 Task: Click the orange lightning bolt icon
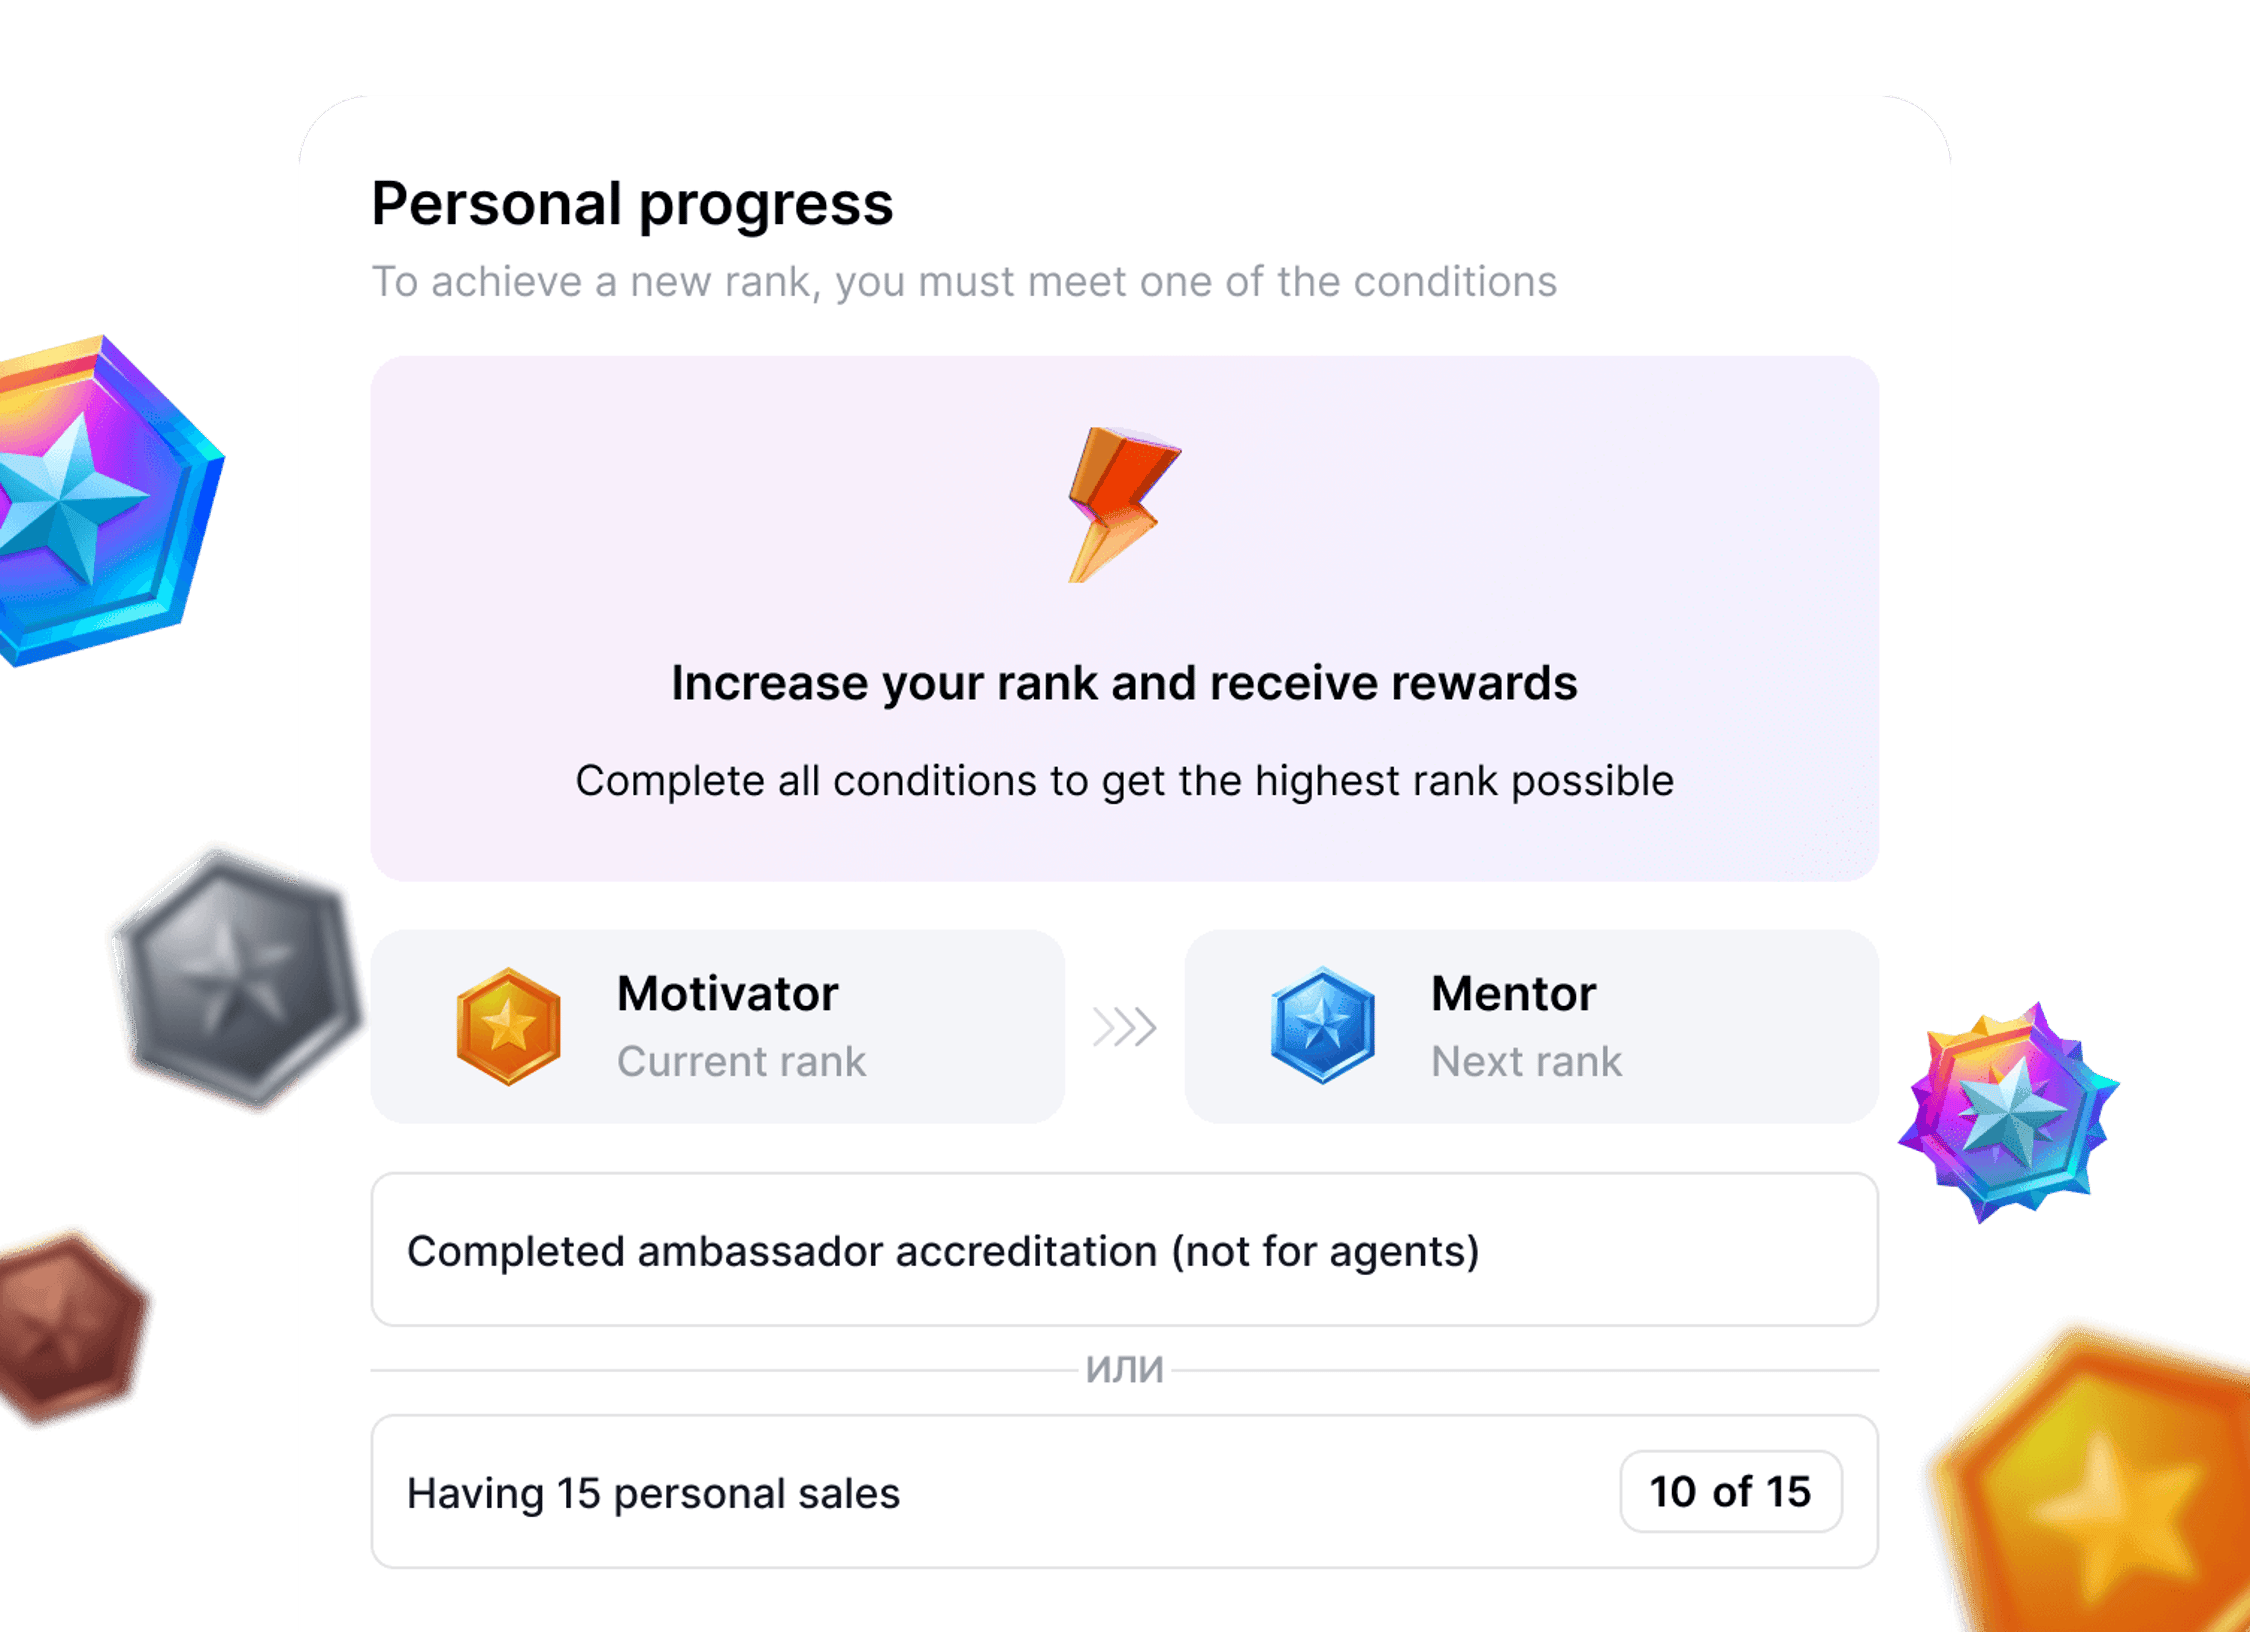(x=1124, y=504)
